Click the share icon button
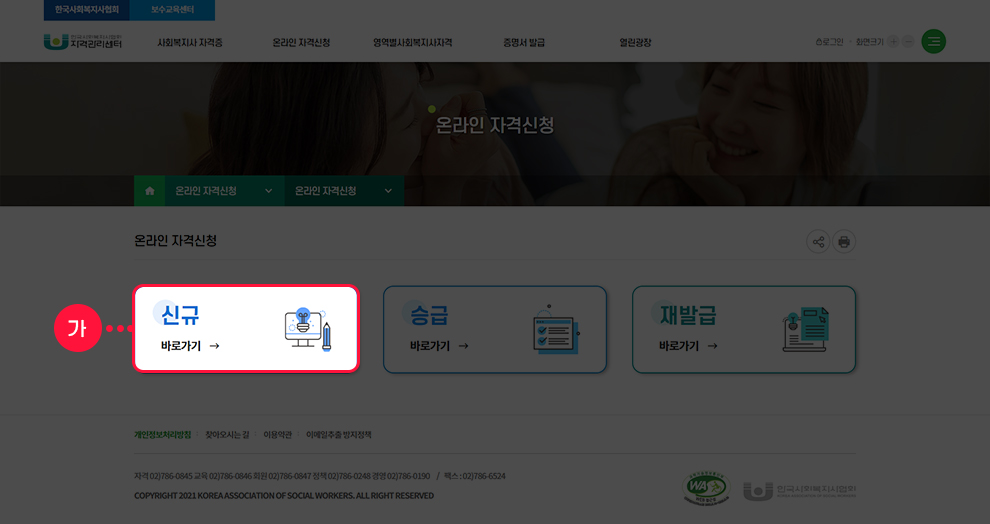Screen dimensions: 990x524 [x=818, y=242]
